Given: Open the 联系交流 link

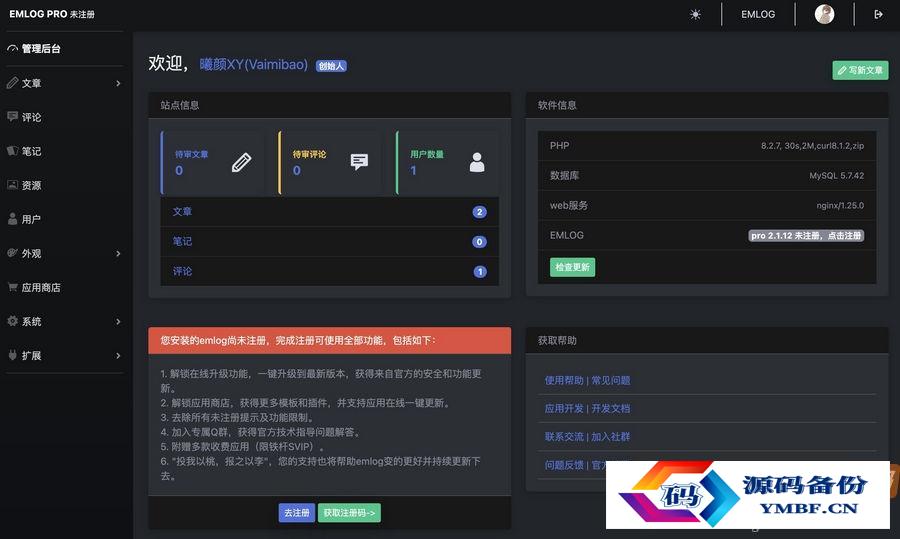Looking at the screenshot, I should [564, 436].
